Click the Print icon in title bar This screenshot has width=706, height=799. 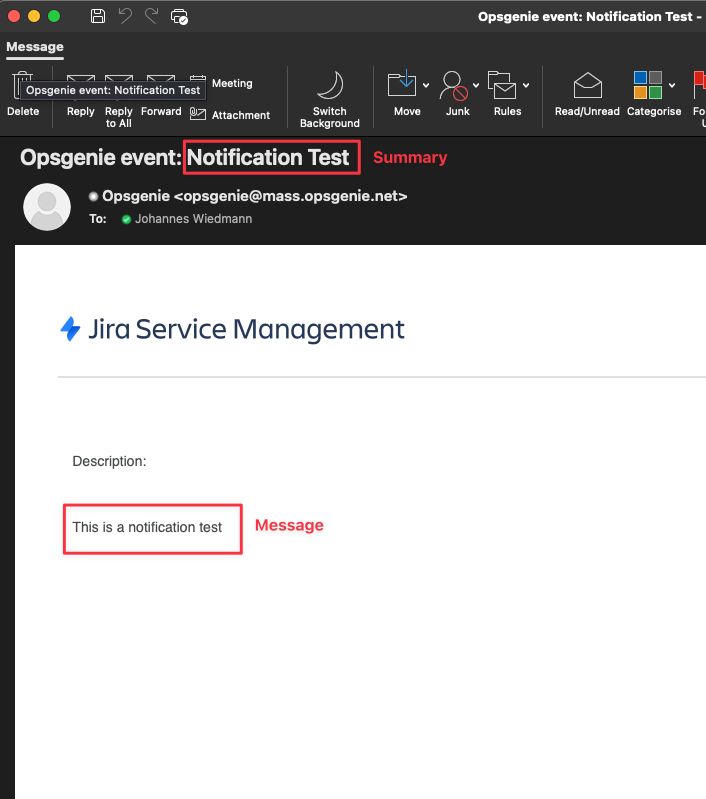[179, 16]
